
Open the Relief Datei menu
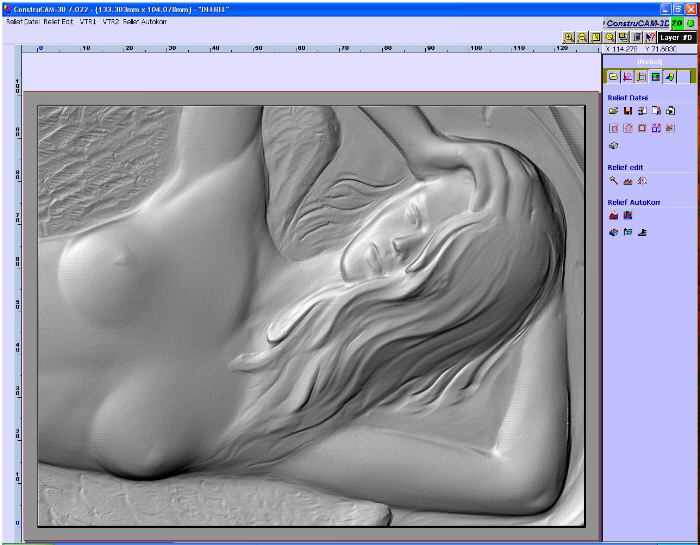tap(22, 21)
